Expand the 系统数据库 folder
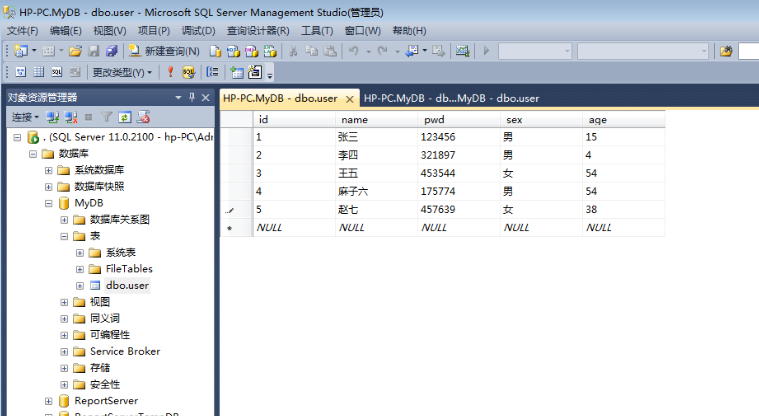This screenshot has width=759, height=416. (x=48, y=170)
